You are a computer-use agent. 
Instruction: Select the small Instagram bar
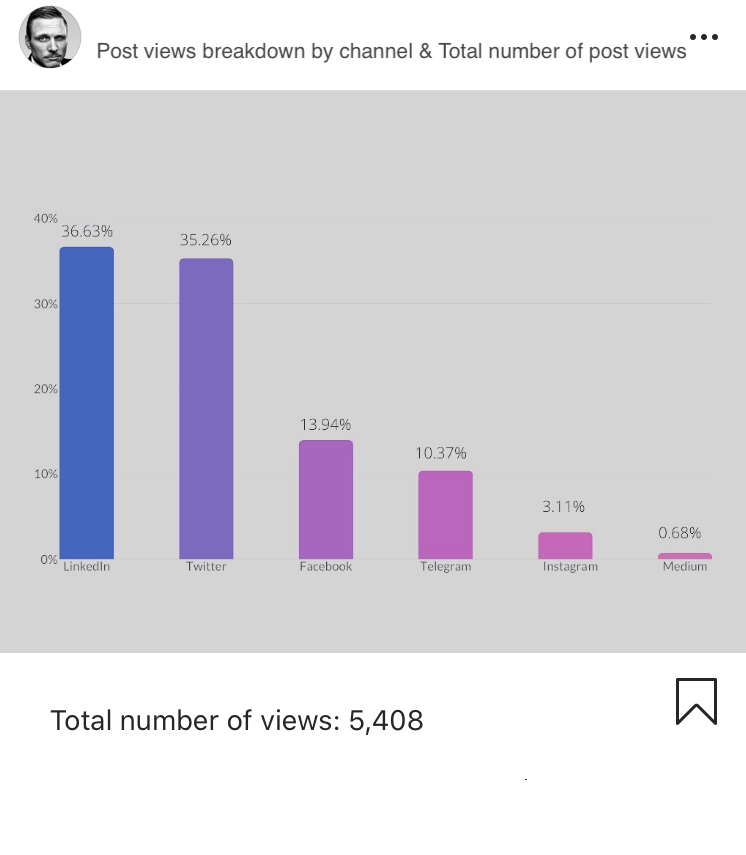[x=565, y=546]
